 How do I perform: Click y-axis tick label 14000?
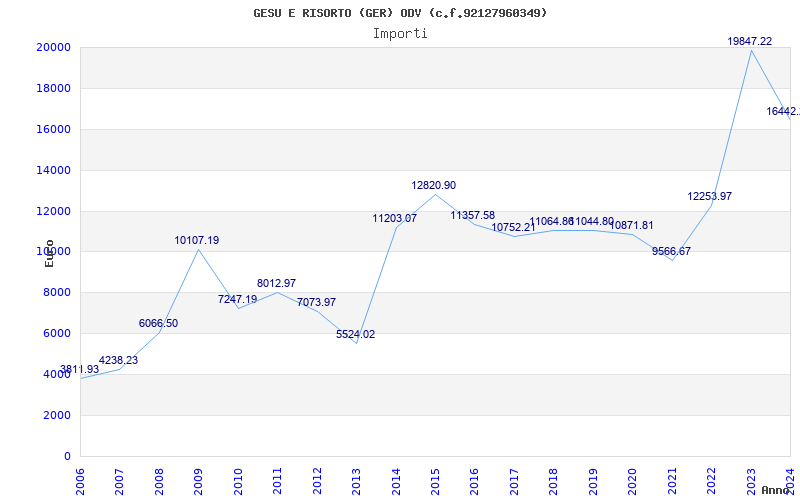[53, 170]
